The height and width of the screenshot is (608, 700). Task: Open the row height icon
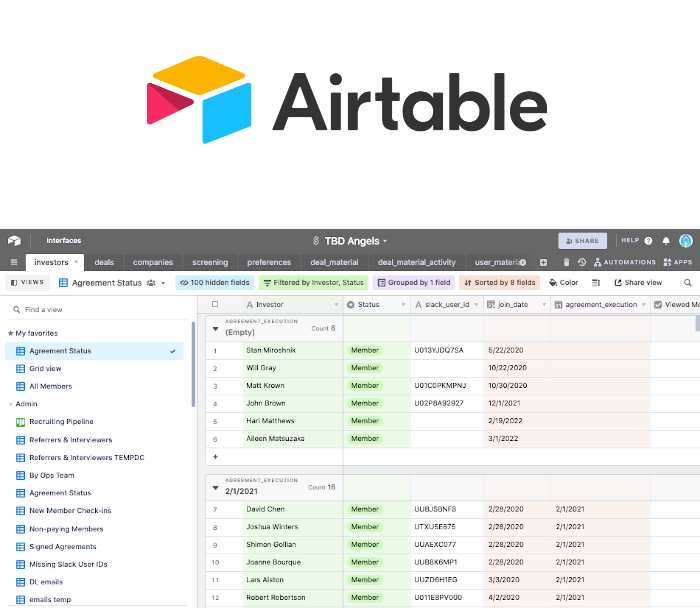click(596, 283)
